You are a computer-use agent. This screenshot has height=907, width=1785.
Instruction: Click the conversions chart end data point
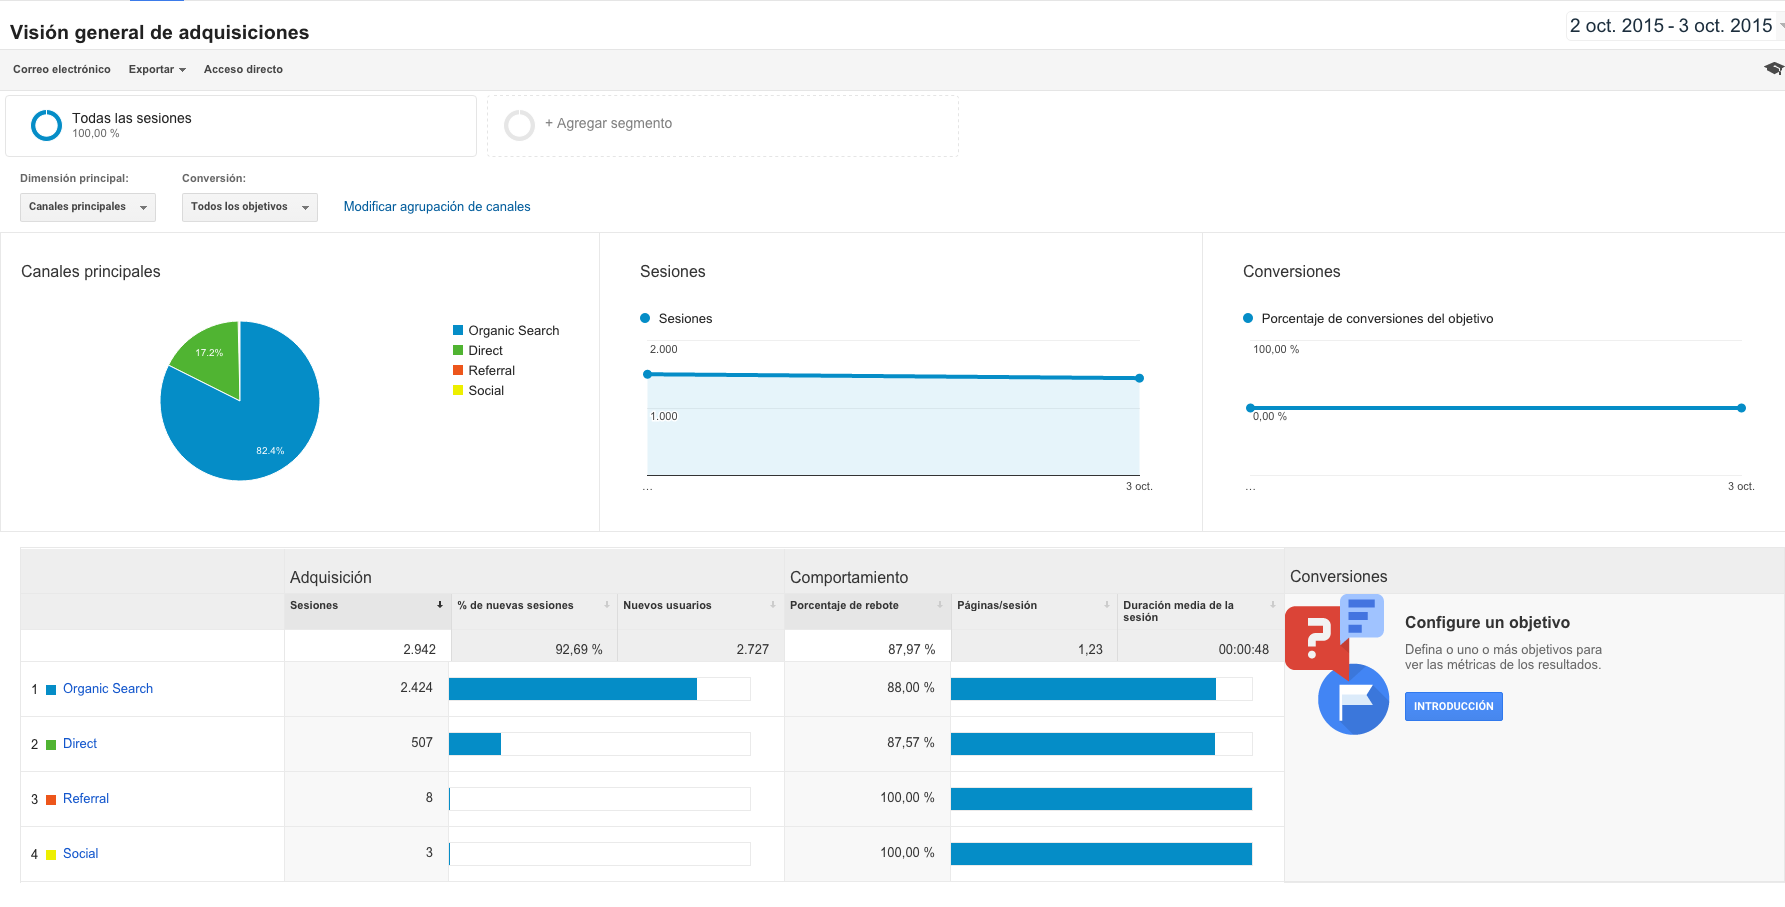tap(1741, 408)
